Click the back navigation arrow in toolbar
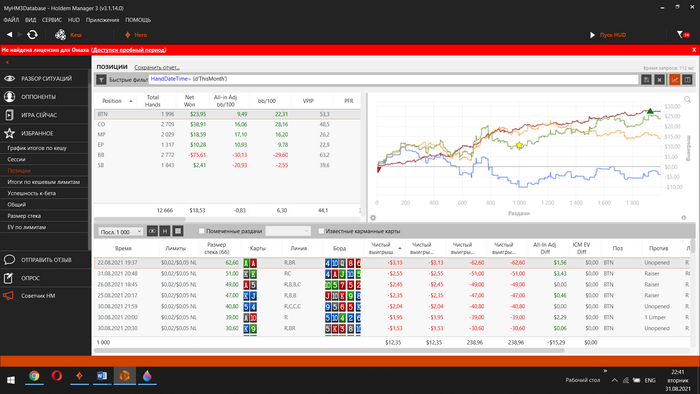 (x=9, y=34)
